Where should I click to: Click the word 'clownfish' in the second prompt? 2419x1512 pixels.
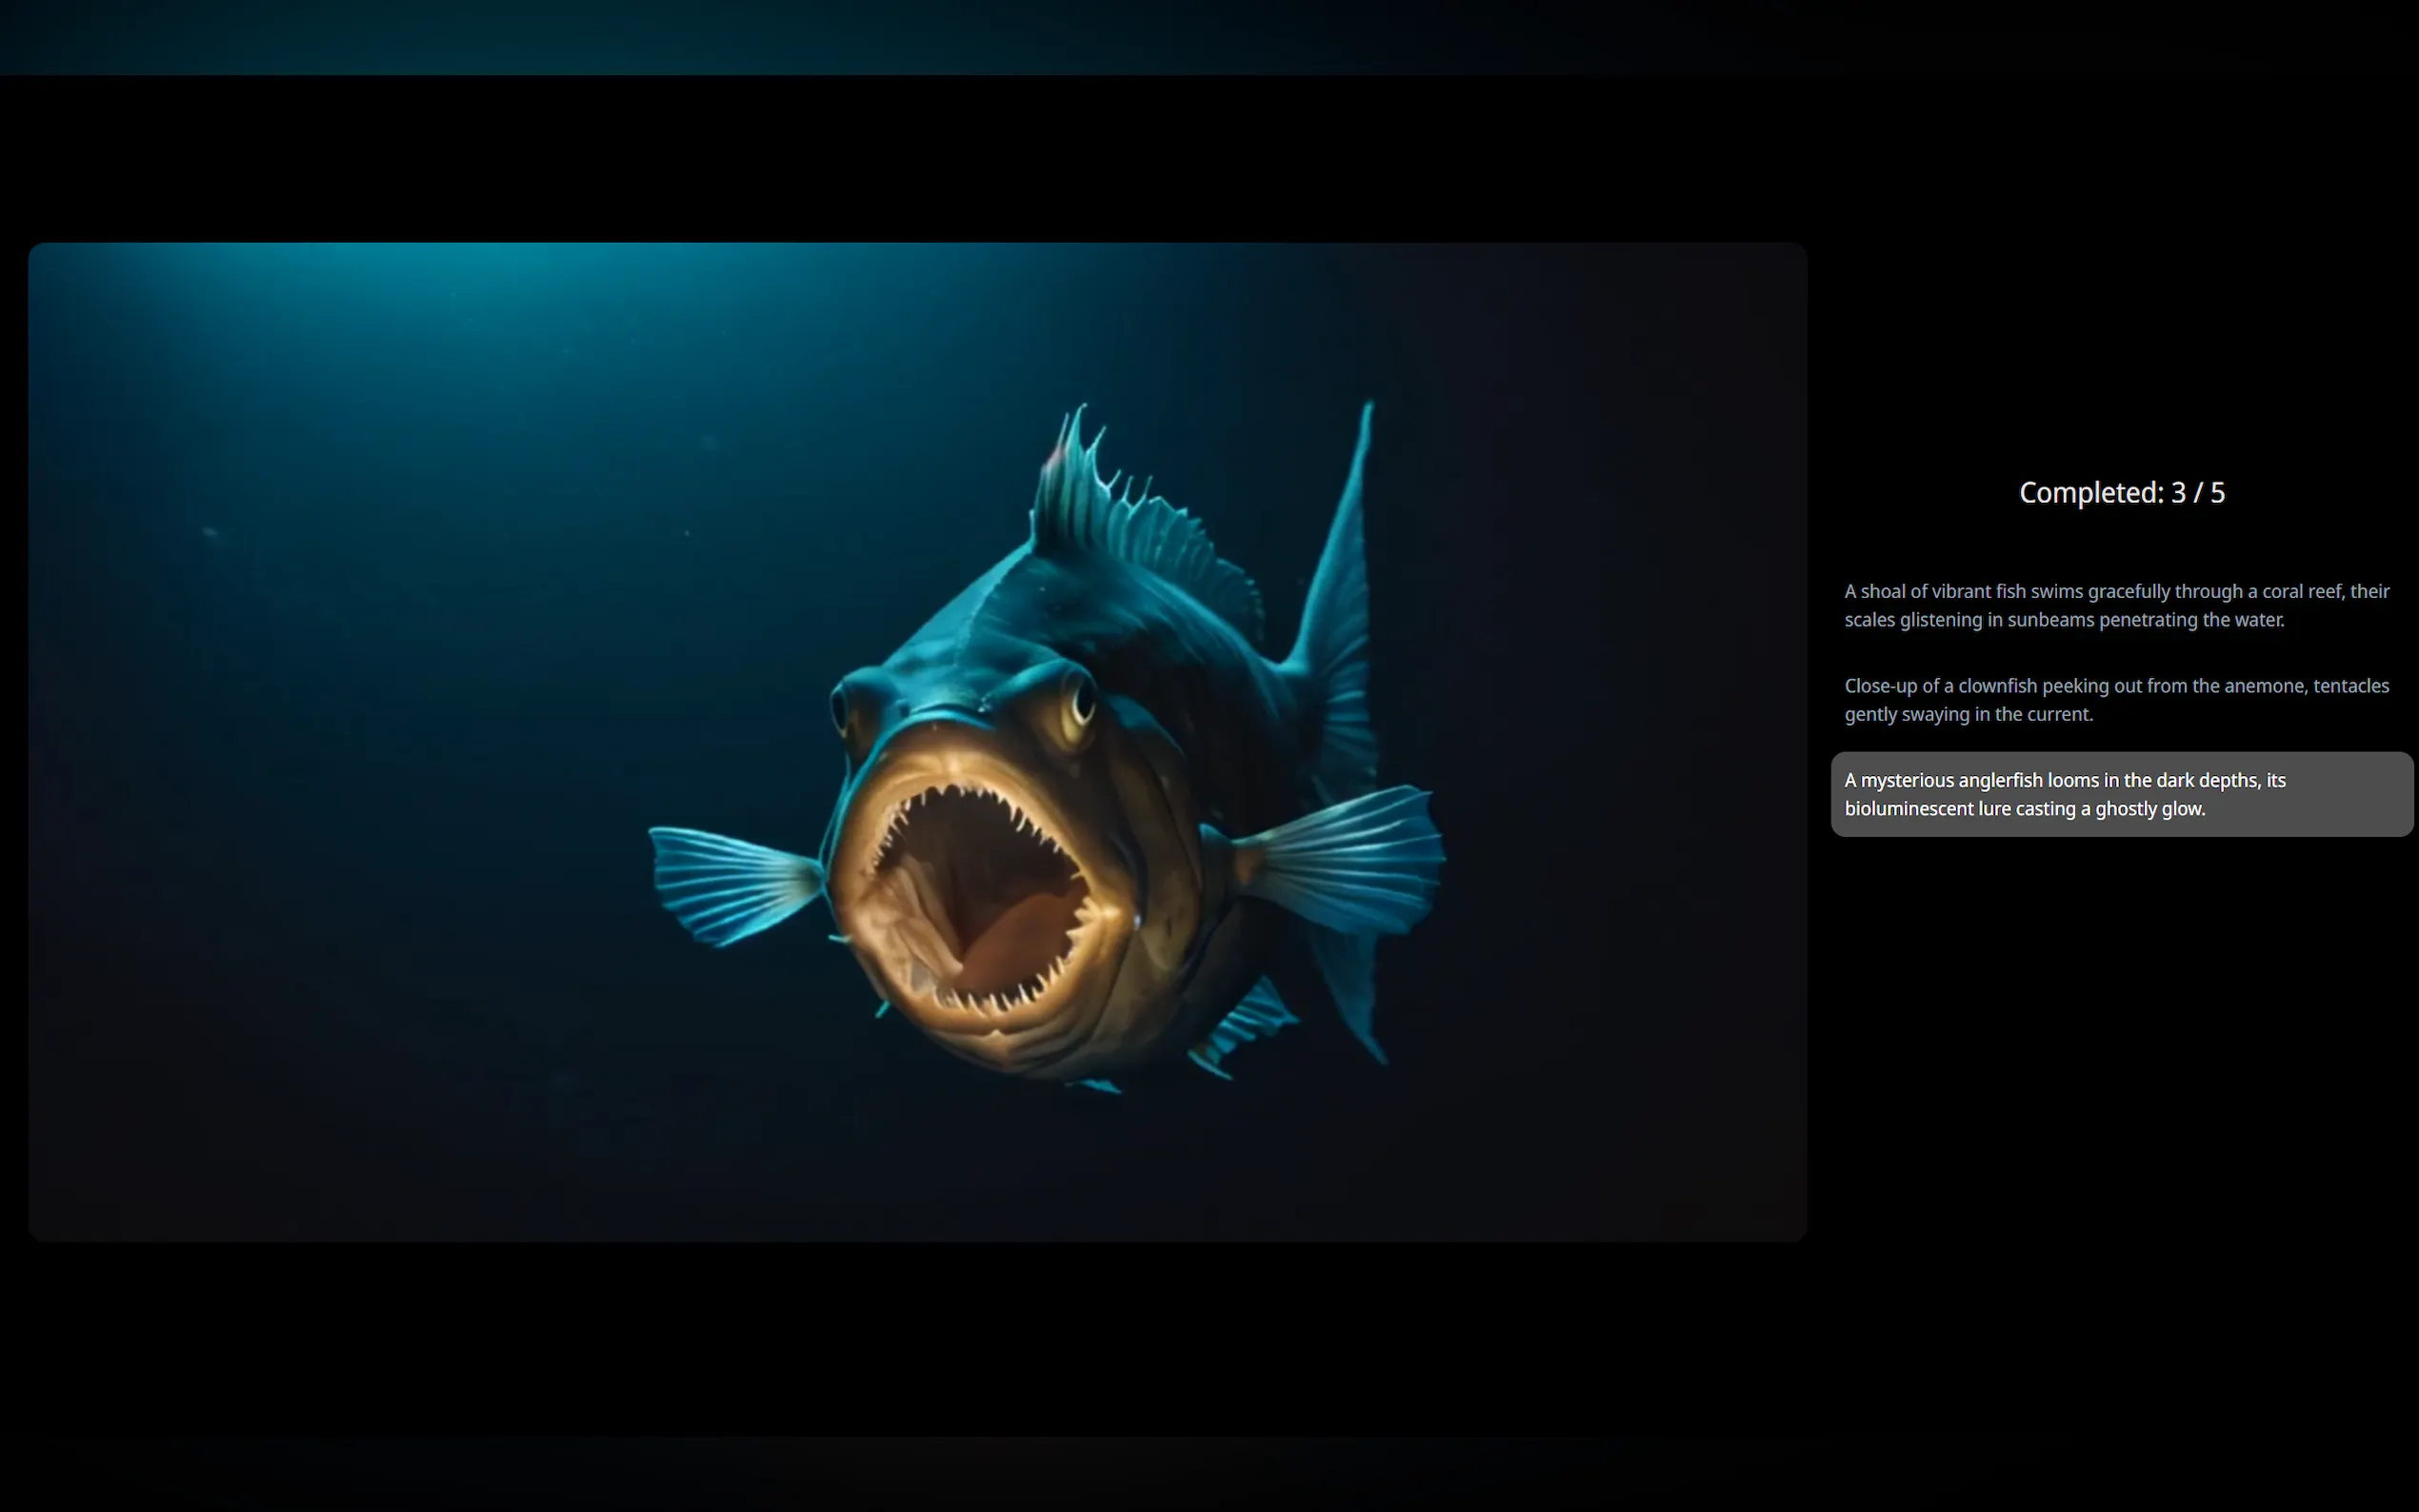[x=1997, y=686]
